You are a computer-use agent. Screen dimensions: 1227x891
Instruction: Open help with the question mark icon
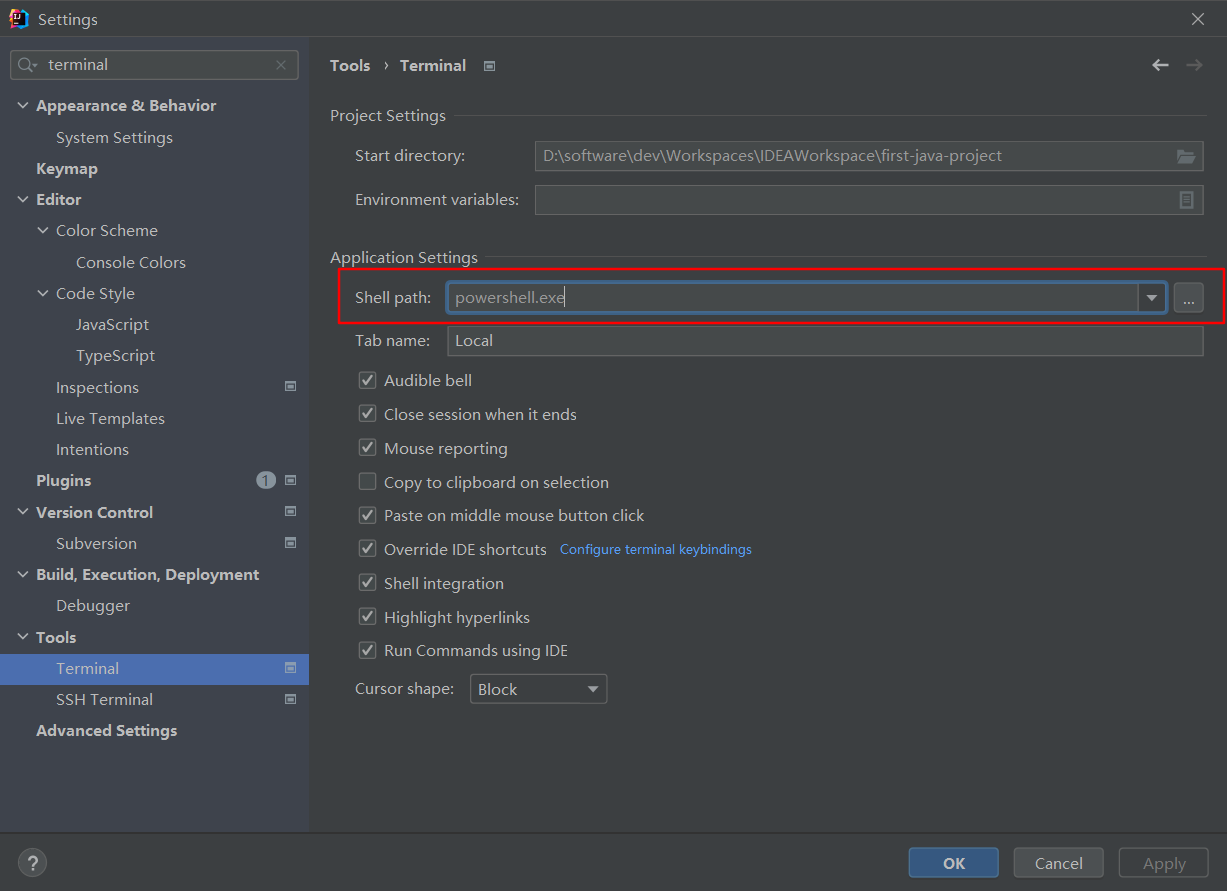(32, 863)
